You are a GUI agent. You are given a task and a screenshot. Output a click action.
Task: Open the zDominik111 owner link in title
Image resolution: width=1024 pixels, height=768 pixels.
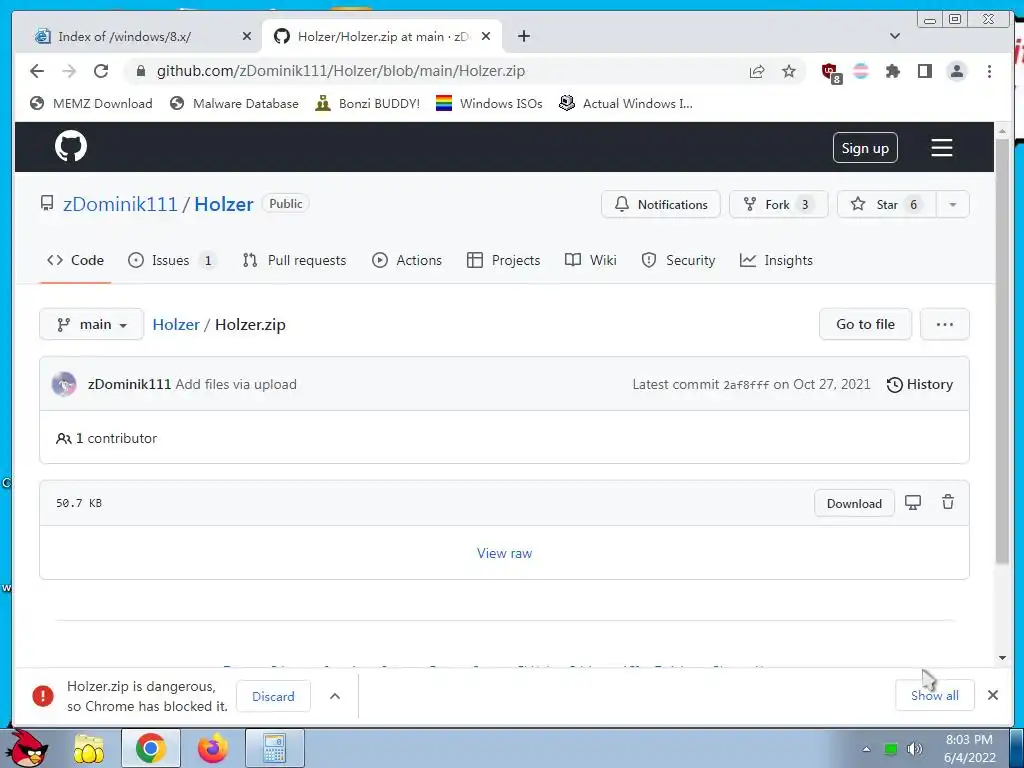(120, 204)
